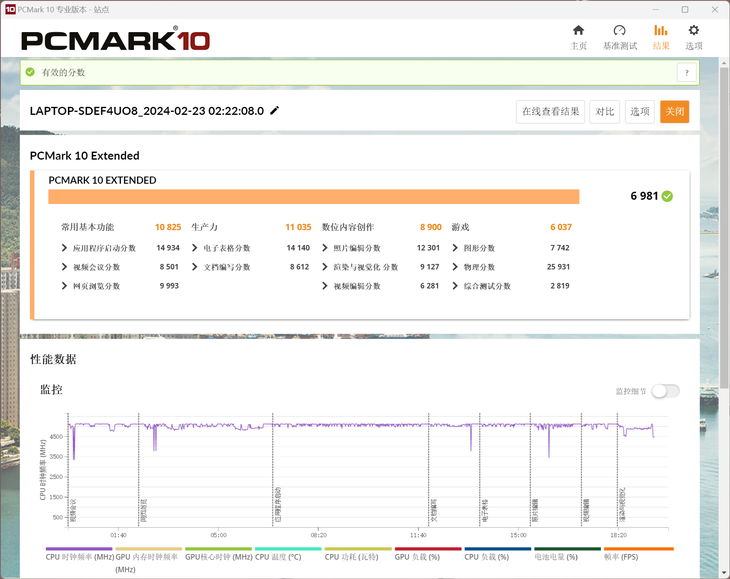This screenshot has width=730, height=579.
Task: Click the pencil icon to rename result
Action: point(275,110)
